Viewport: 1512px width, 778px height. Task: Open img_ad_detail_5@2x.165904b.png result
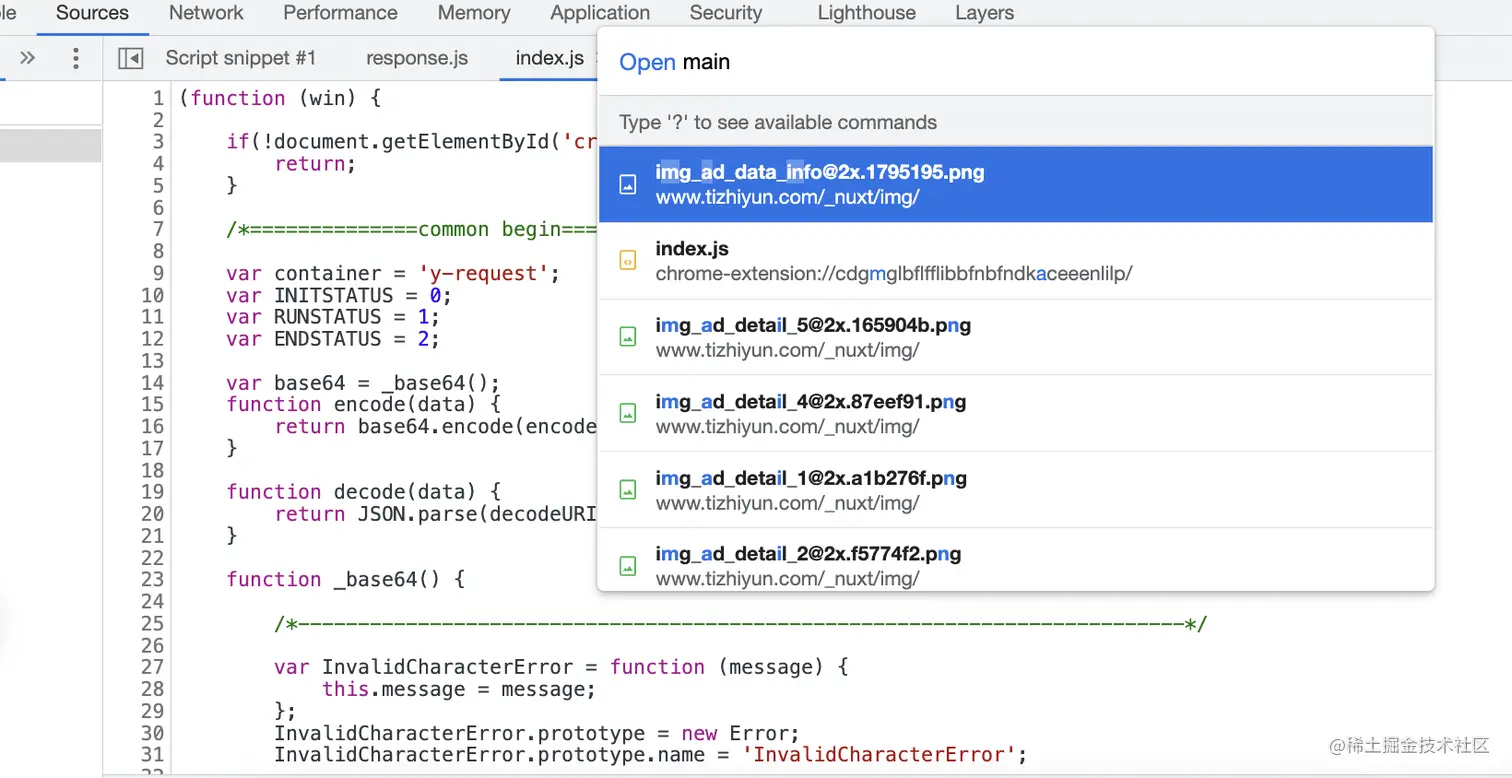pyautogui.click(x=1015, y=337)
